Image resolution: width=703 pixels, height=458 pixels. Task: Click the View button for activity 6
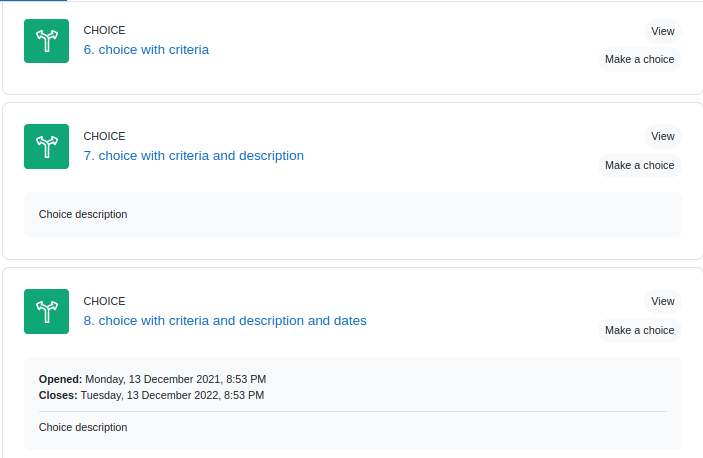tap(663, 31)
